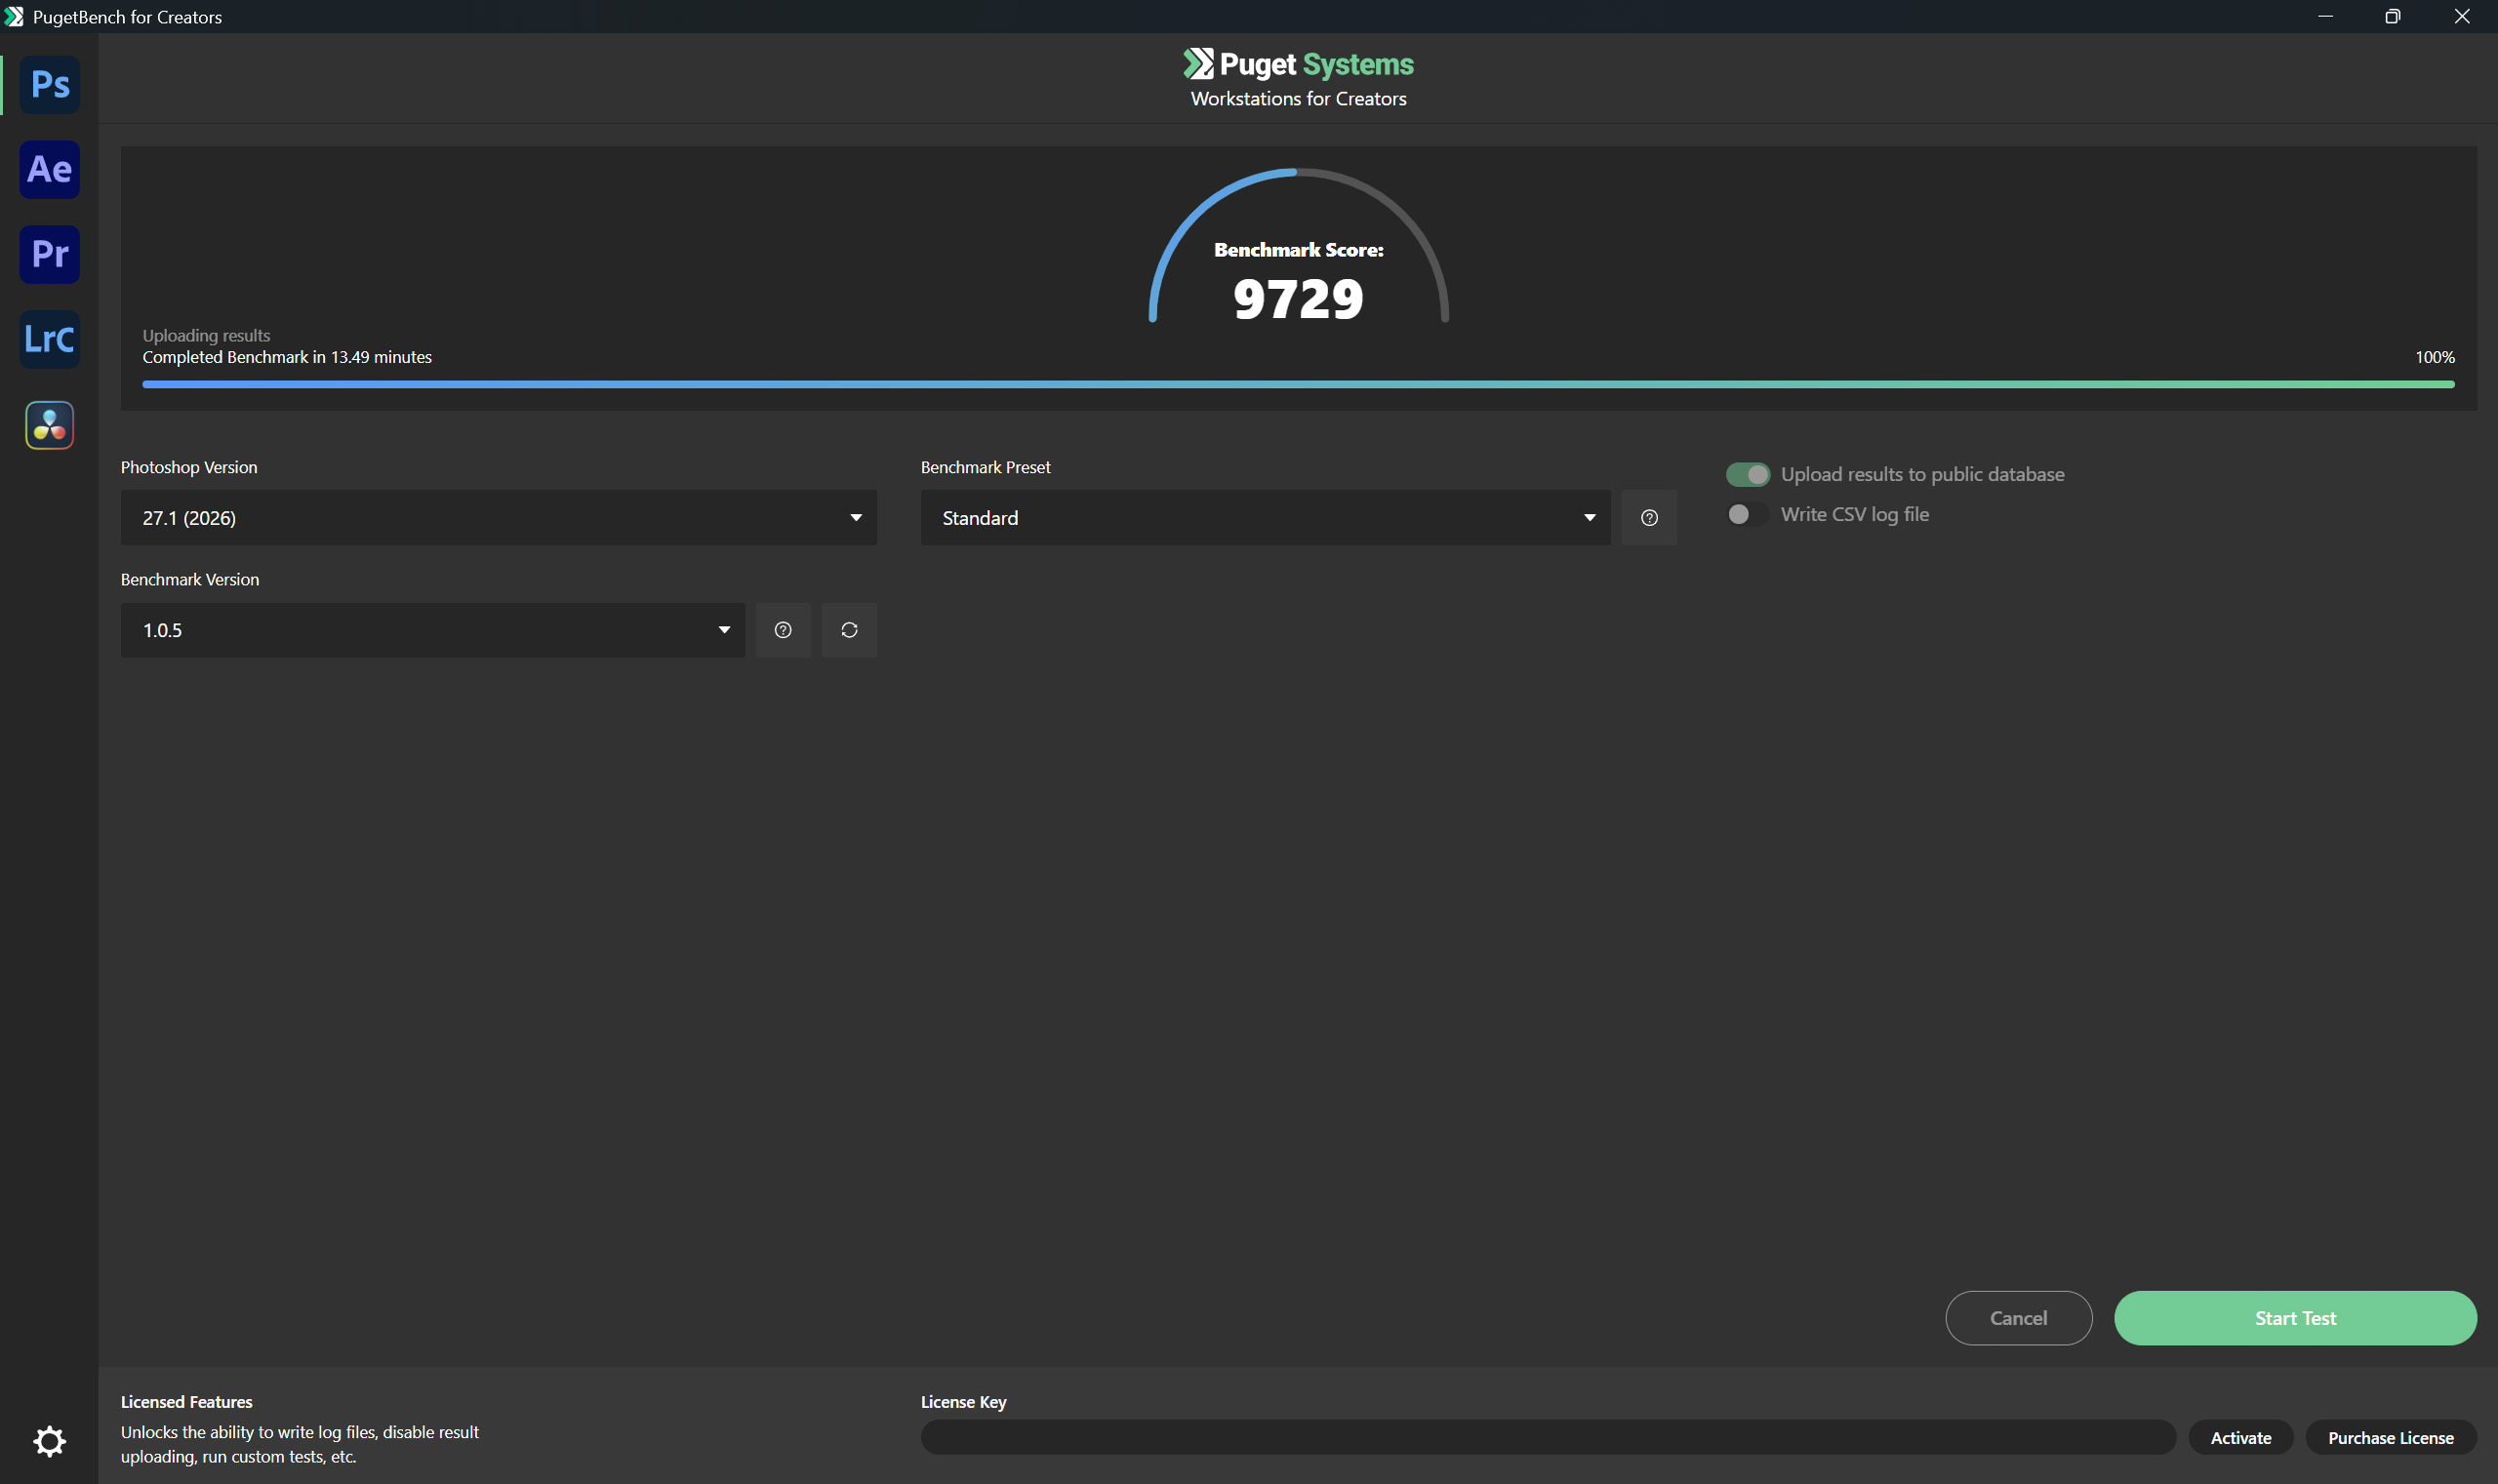This screenshot has height=1484, width=2498.
Task: Click the benchmark progress bar
Action: click(1298, 384)
